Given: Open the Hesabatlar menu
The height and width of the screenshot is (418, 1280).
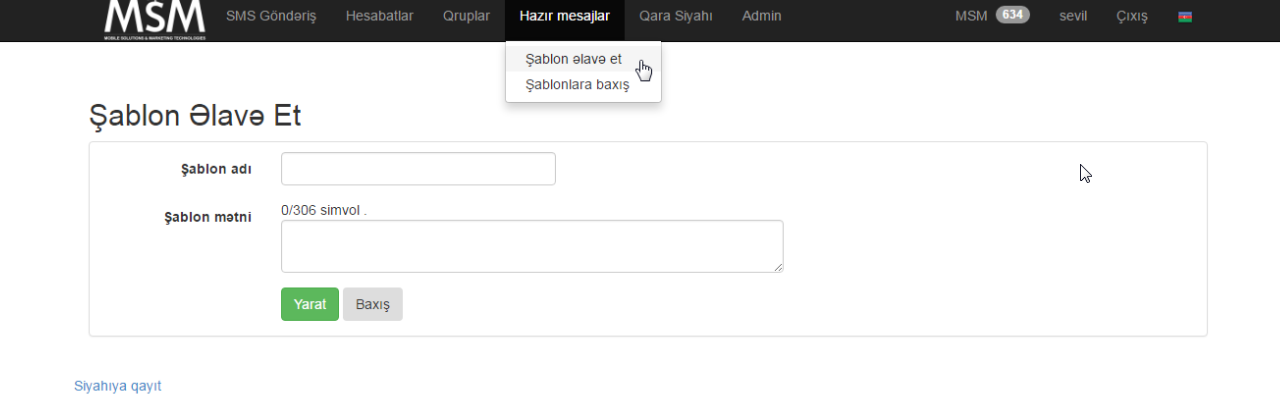Looking at the screenshot, I should coord(379,16).
